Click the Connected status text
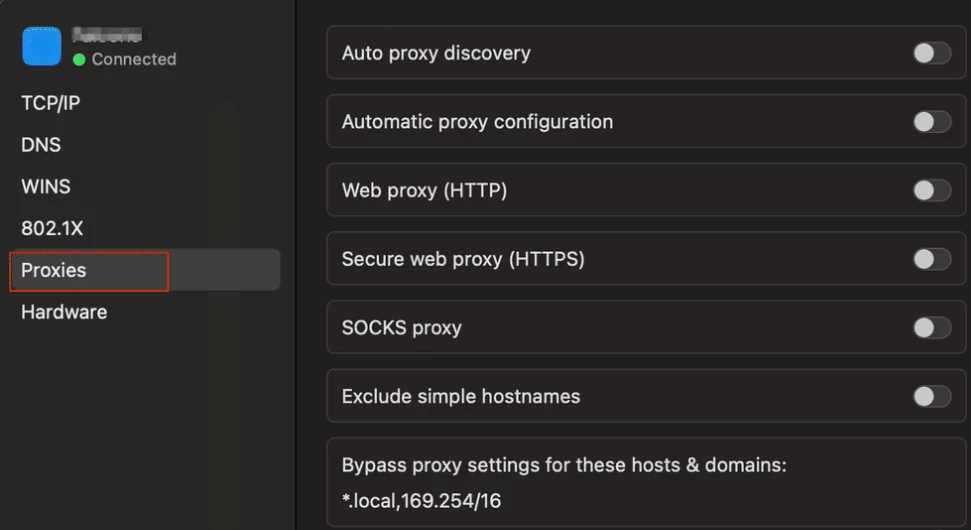Image resolution: width=971 pixels, height=530 pixels. [x=134, y=59]
